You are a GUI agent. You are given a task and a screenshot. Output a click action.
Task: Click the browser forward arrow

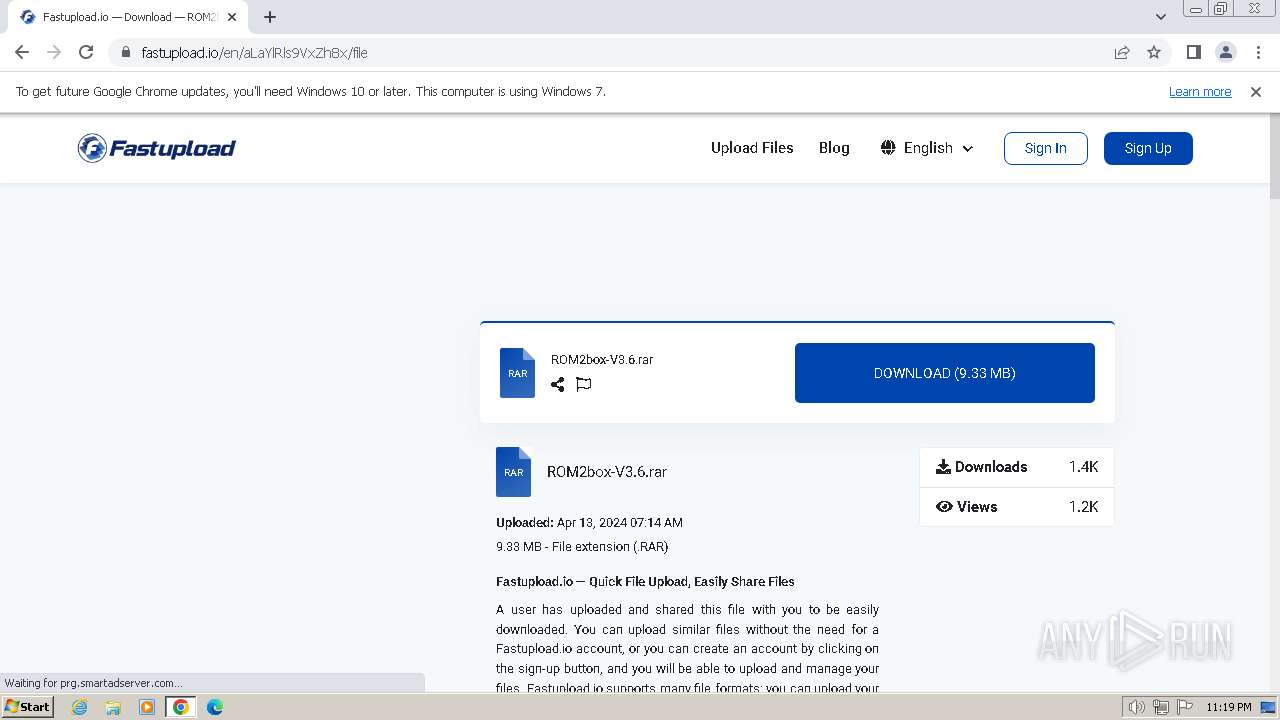[54, 52]
